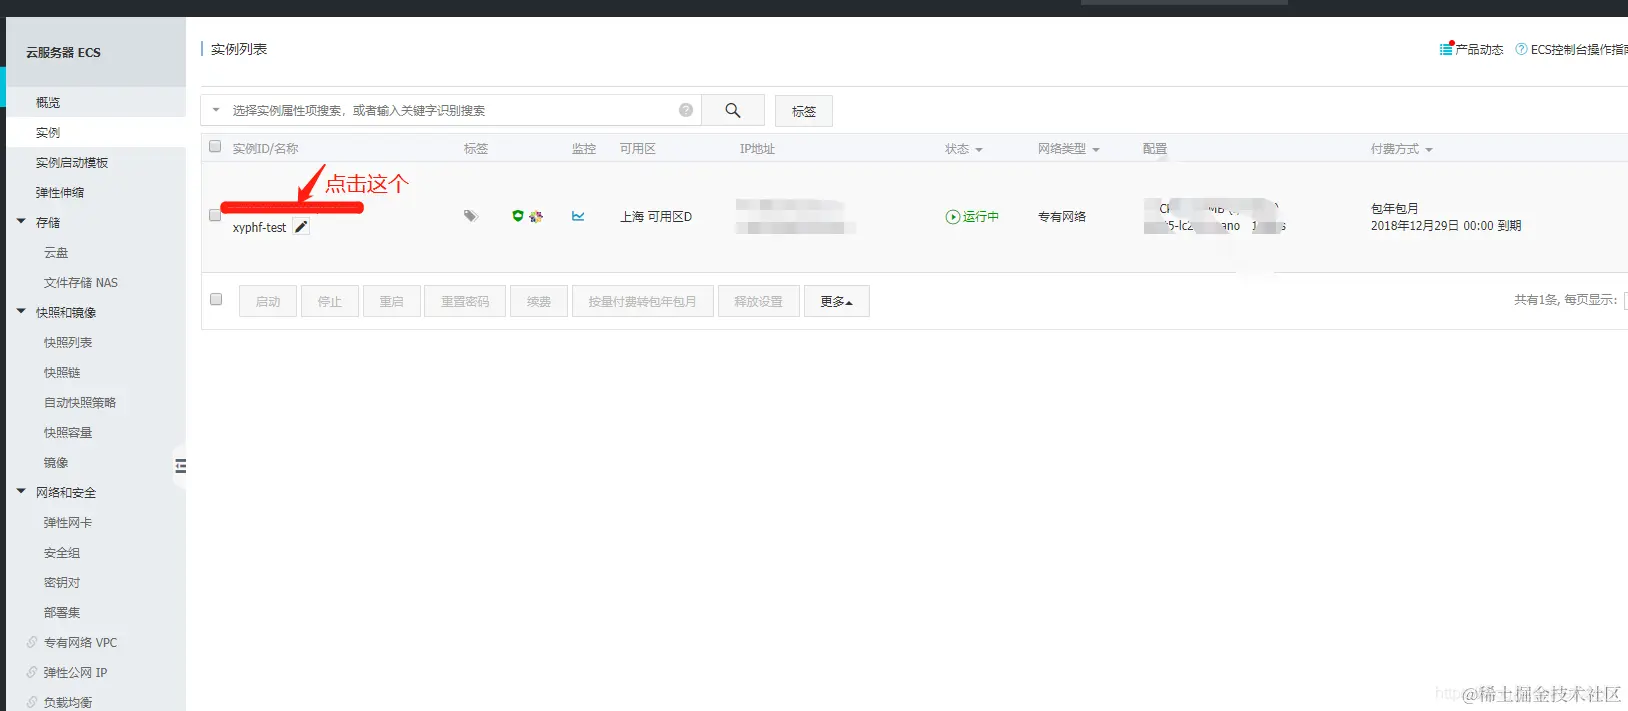Open 实例启动模板 in the sidebar
This screenshot has height=711, width=1628.
tap(72, 162)
